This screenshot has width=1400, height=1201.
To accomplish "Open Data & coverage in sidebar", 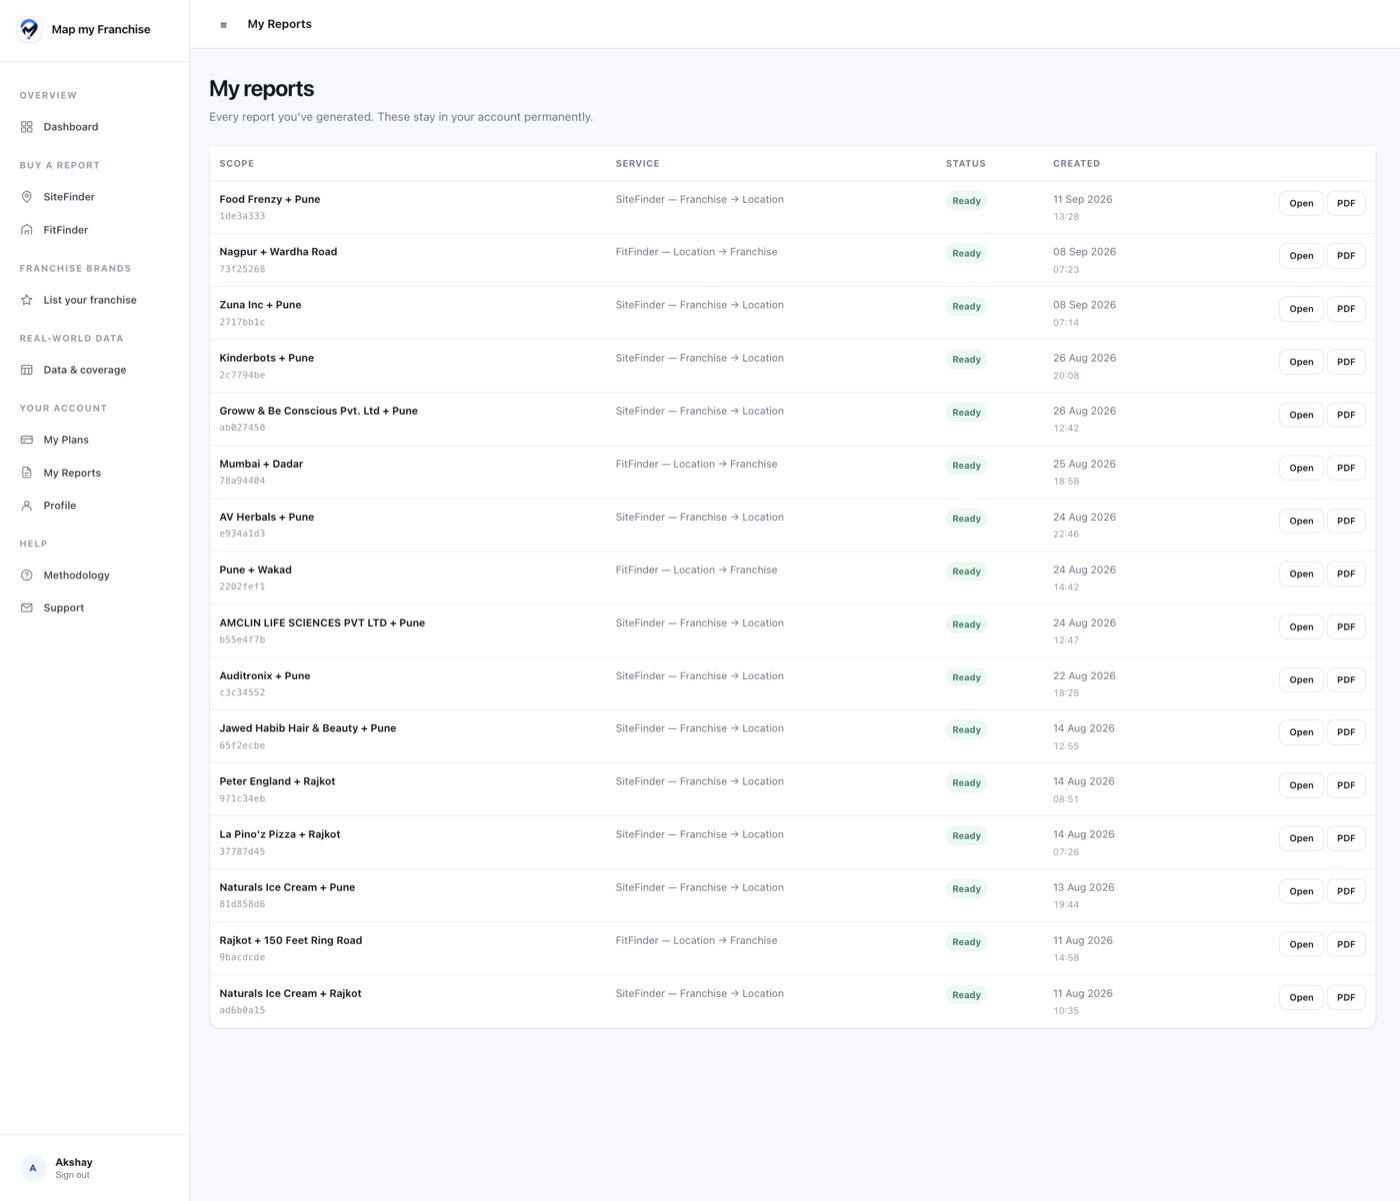I will [x=85, y=370].
